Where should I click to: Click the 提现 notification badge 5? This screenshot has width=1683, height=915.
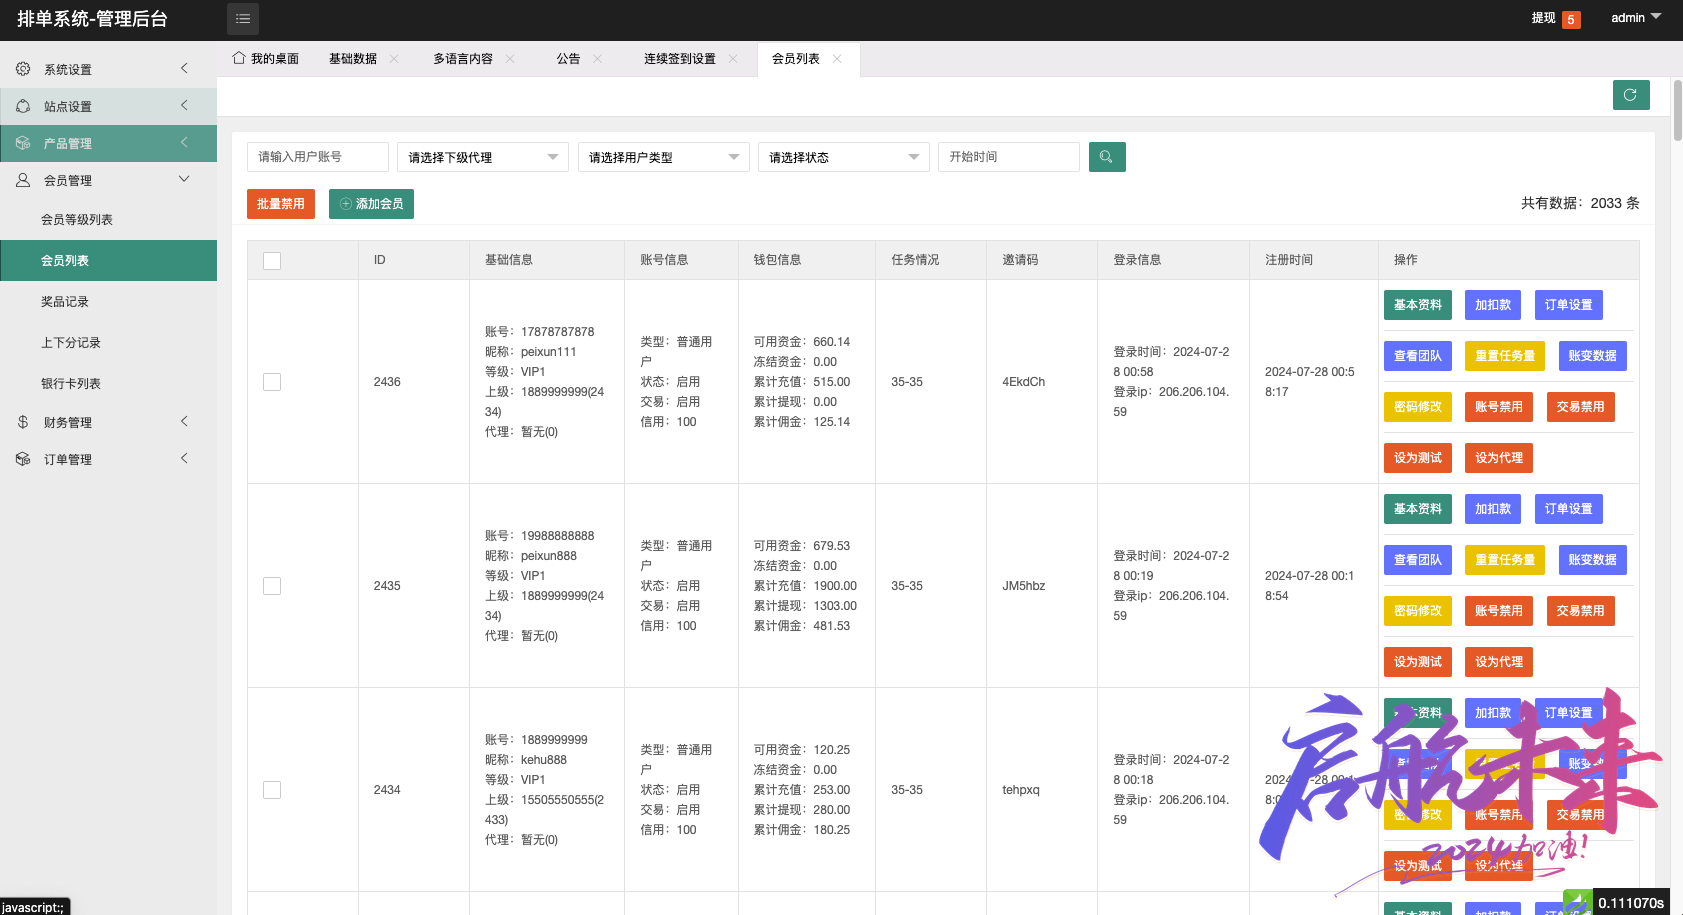1571,19
